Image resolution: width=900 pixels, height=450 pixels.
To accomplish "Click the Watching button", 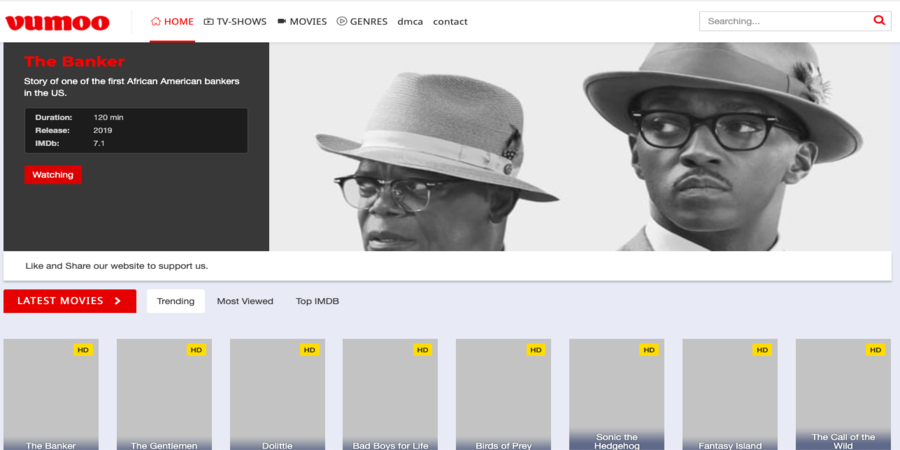I will tap(53, 174).
